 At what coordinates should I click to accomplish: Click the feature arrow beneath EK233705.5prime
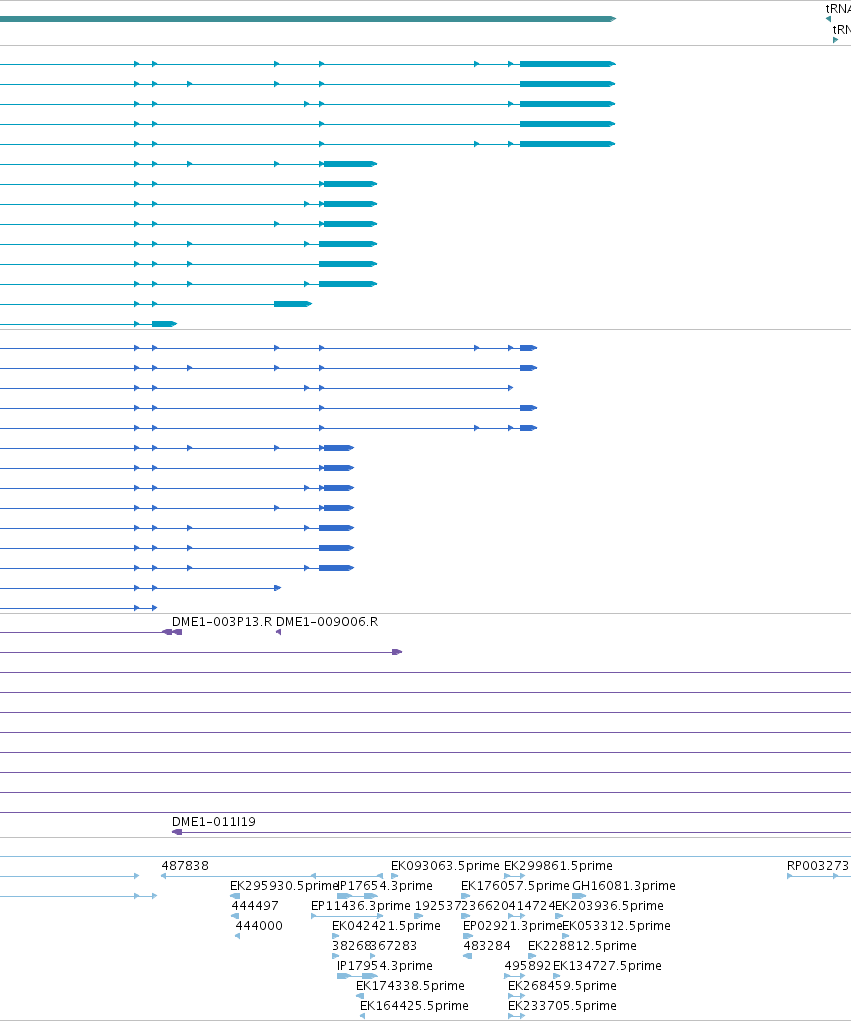coord(516,1016)
